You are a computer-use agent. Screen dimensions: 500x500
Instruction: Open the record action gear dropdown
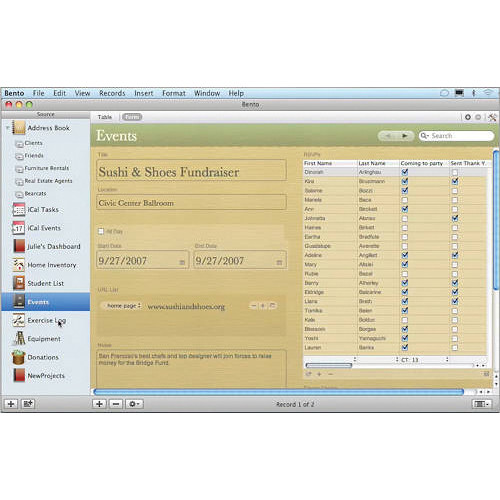coord(134,404)
